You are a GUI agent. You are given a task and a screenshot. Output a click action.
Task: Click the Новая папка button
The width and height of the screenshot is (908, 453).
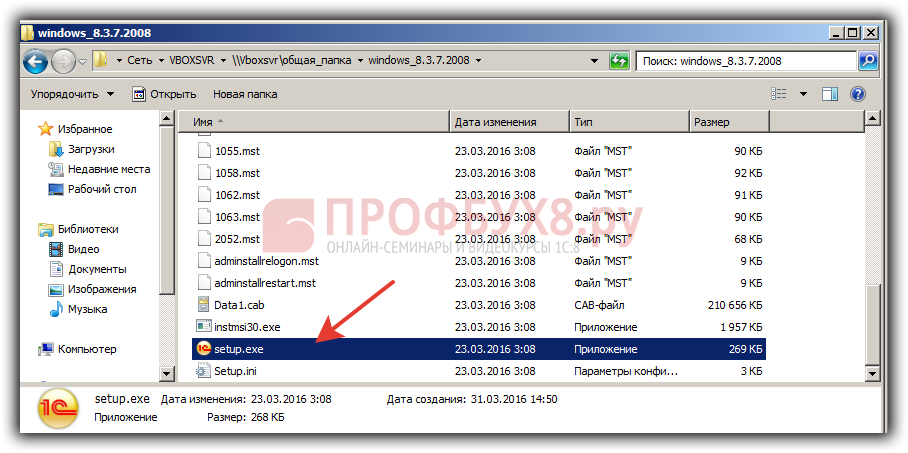click(x=245, y=94)
